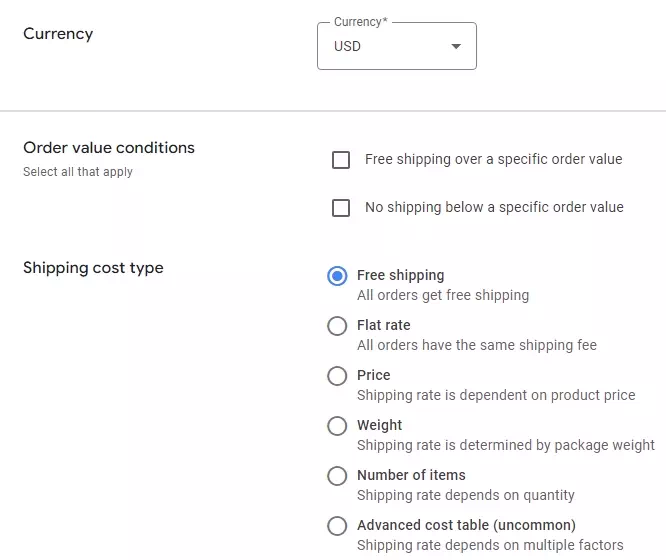666x560 pixels.
Task: Select the Free shipping radio button
Action: click(x=338, y=276)
